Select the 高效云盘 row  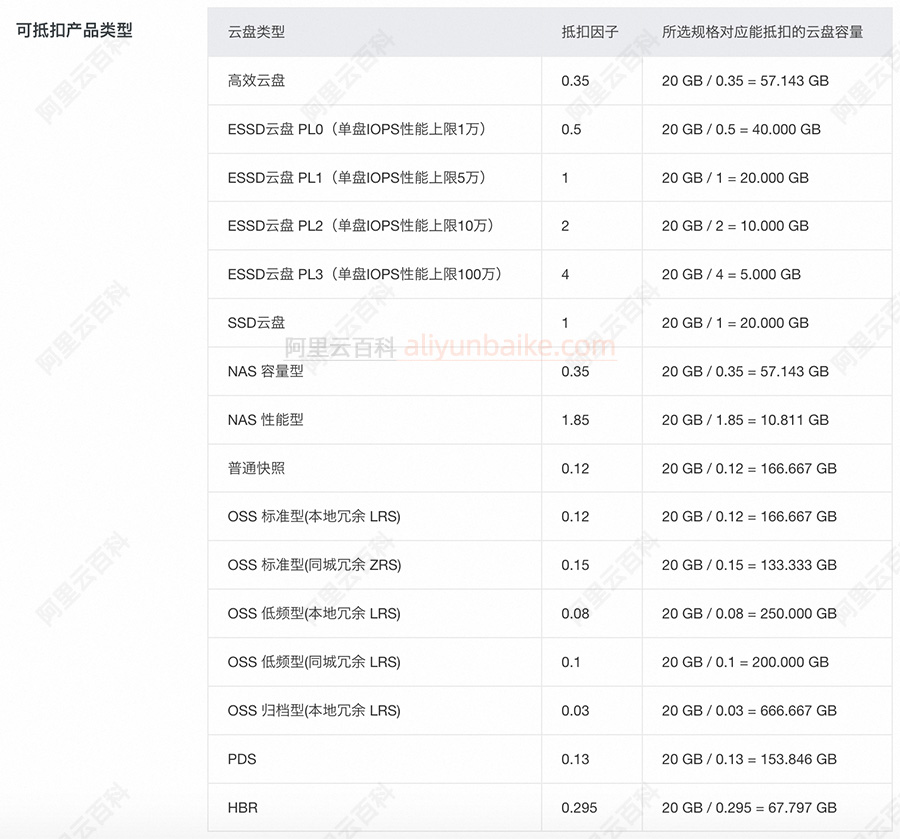255,80
